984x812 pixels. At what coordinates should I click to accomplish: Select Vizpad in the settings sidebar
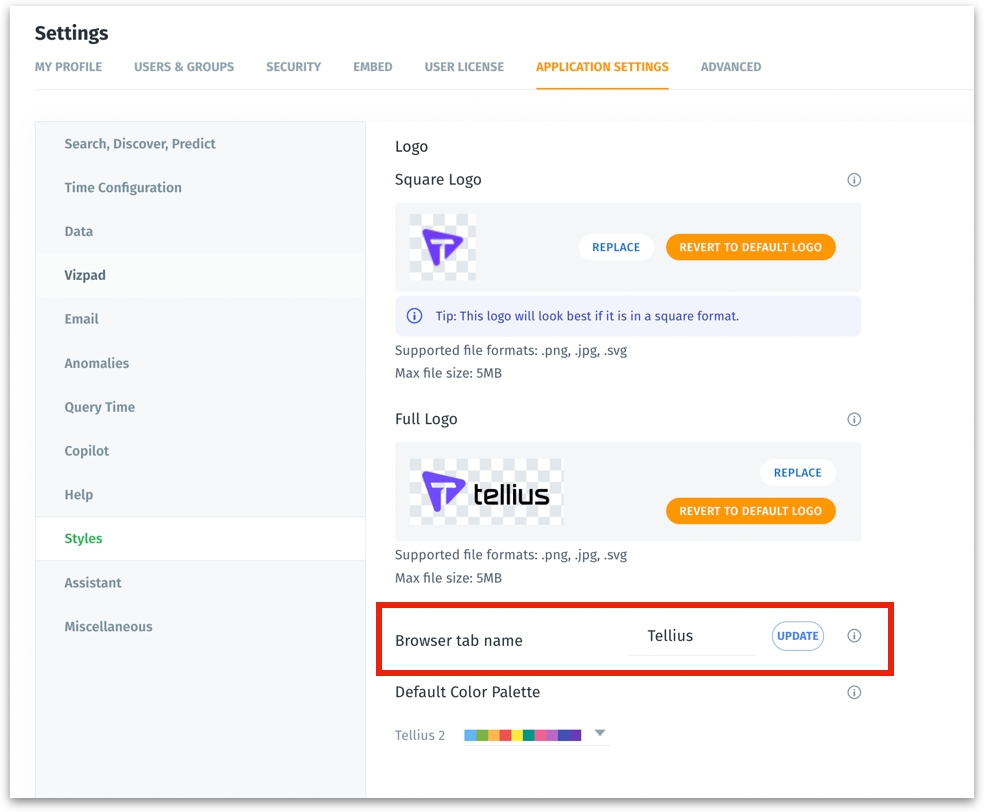coord(85,275)
